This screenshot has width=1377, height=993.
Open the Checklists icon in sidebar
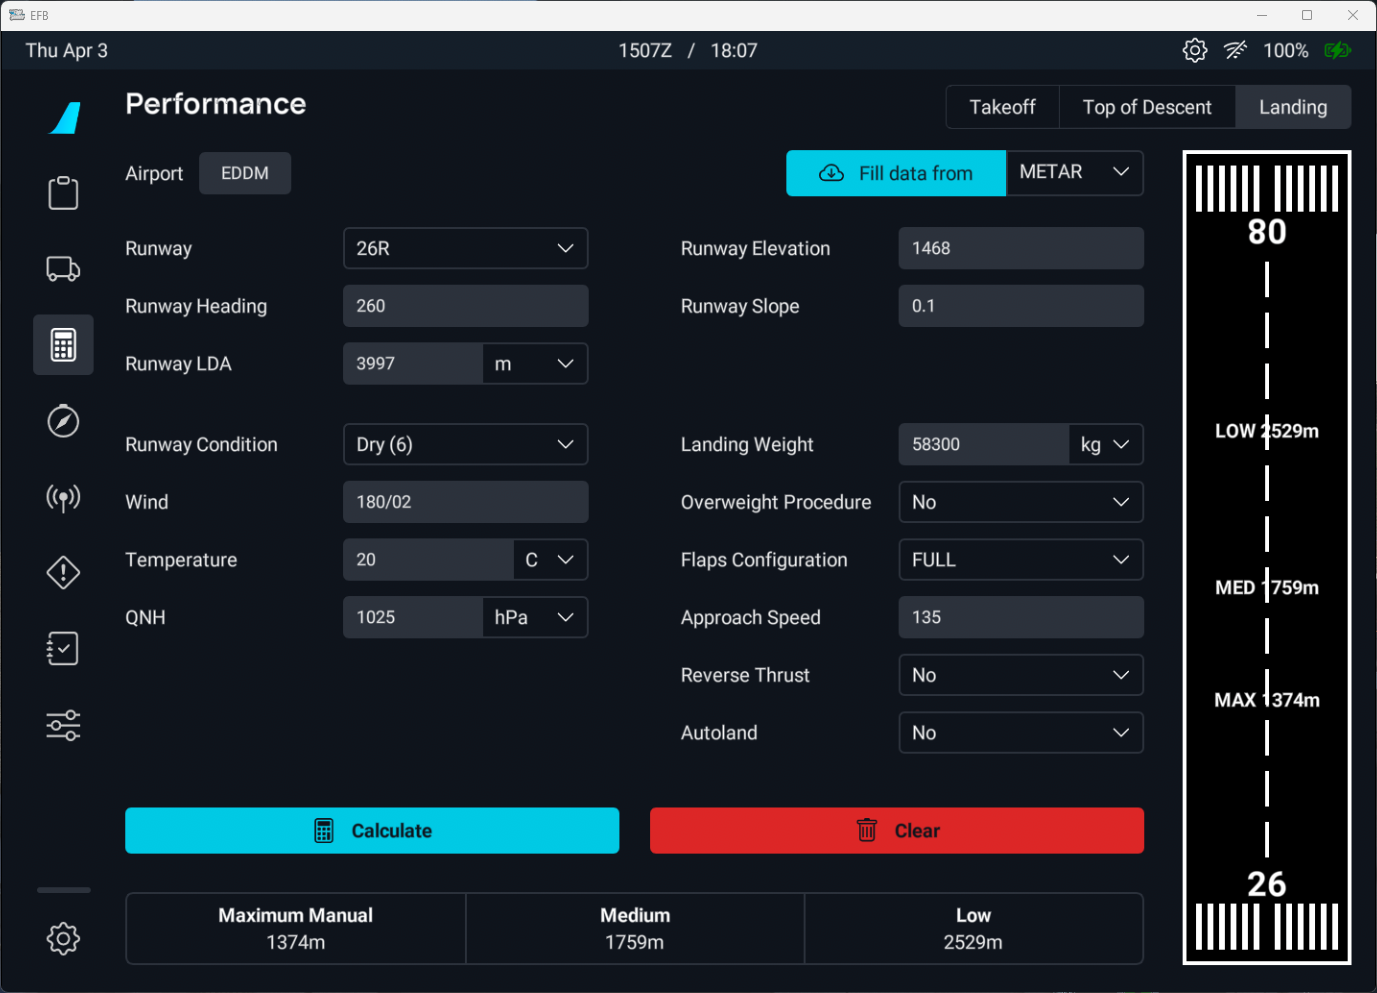click(x=63, y=649)
